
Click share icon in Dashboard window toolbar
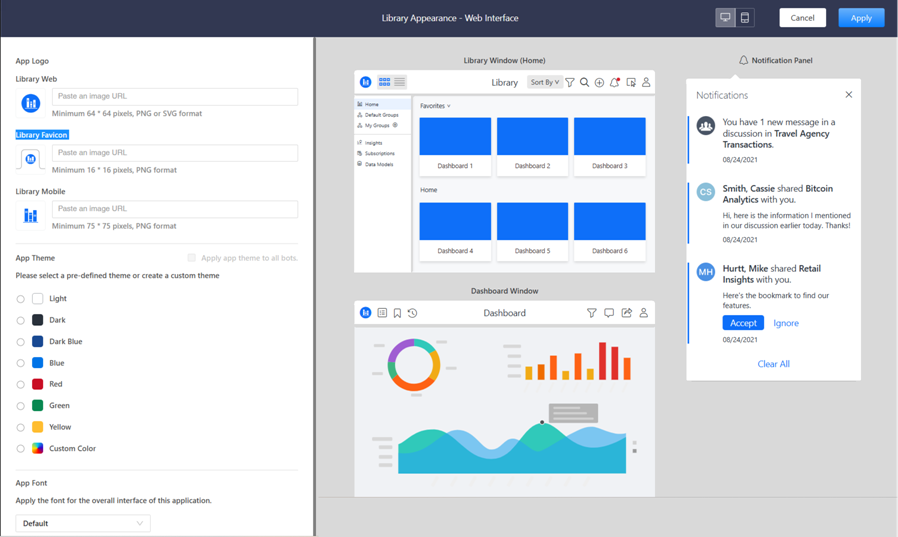(x=627, y=313)
